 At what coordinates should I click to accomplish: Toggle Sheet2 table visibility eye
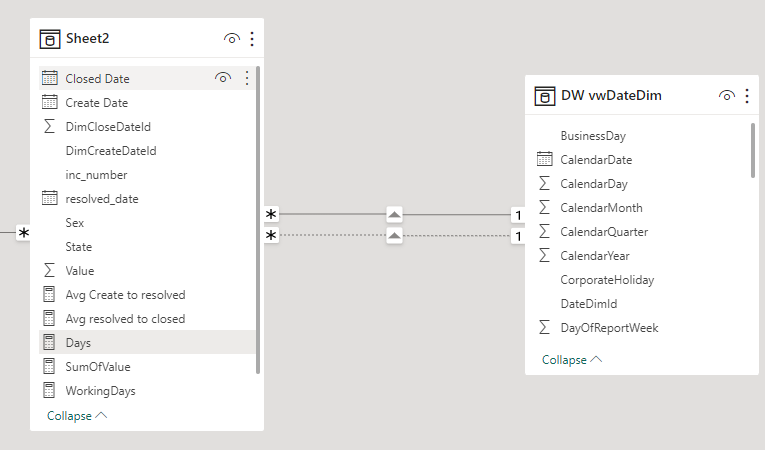coord(232,39)
